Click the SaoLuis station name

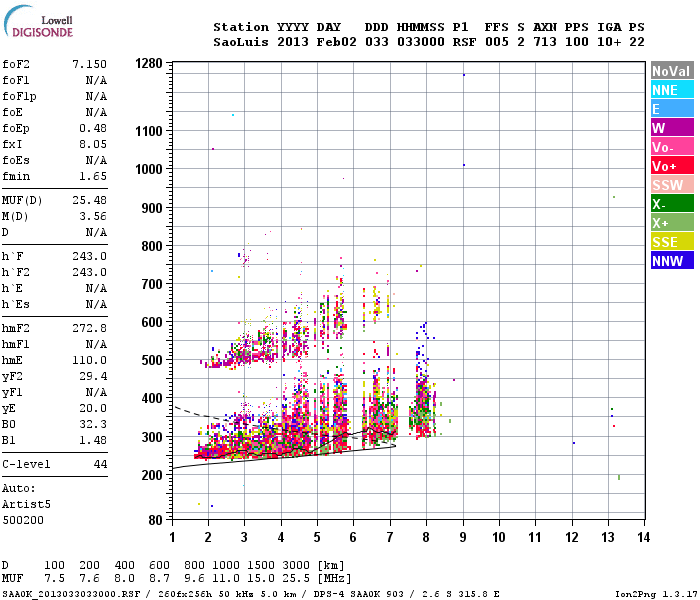(x=241, y=42)
